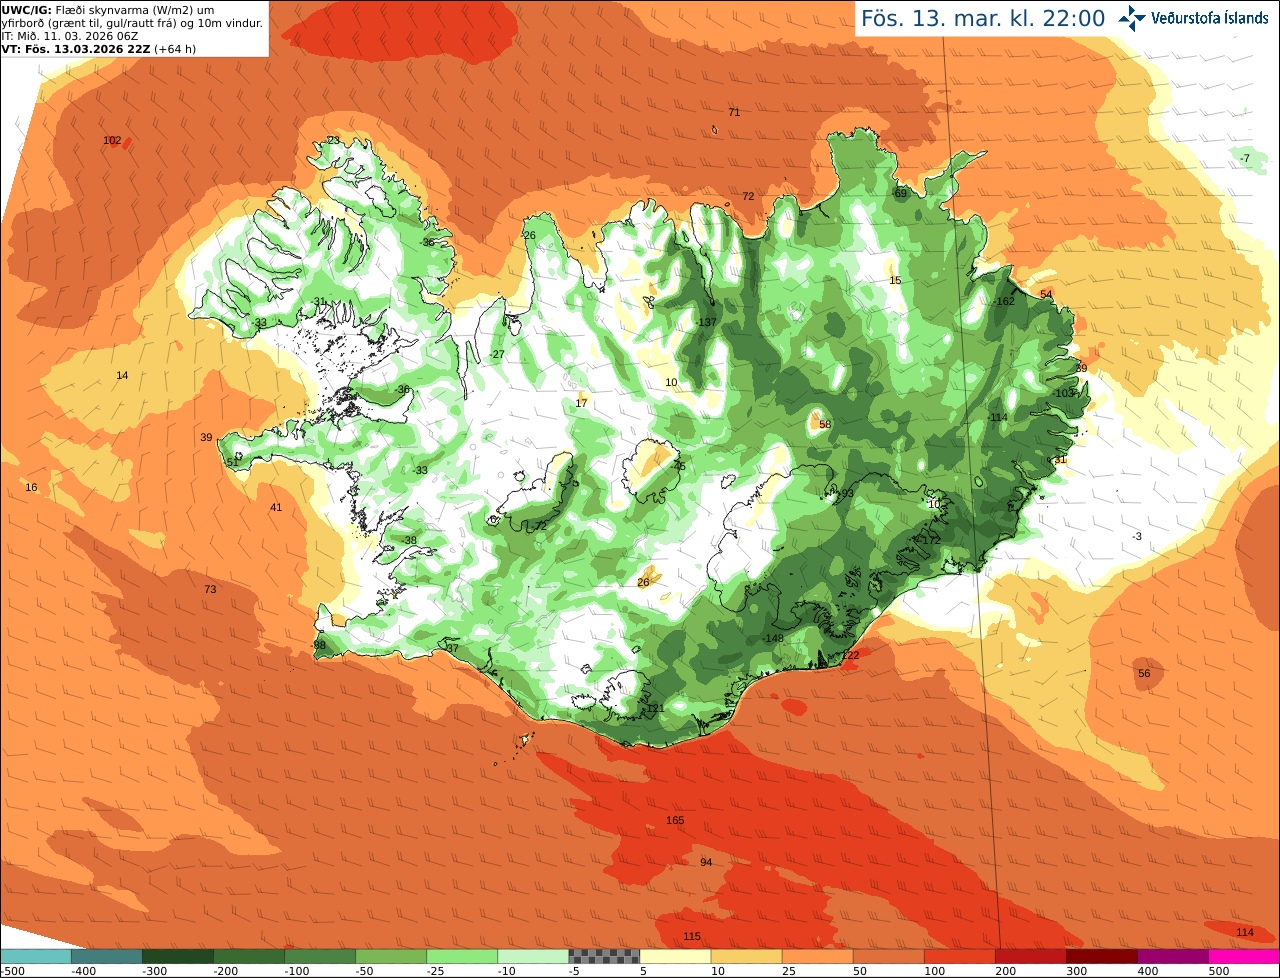Select the magenta 500+ legend swatch
1280x978 pixels.
[1244, 956]
